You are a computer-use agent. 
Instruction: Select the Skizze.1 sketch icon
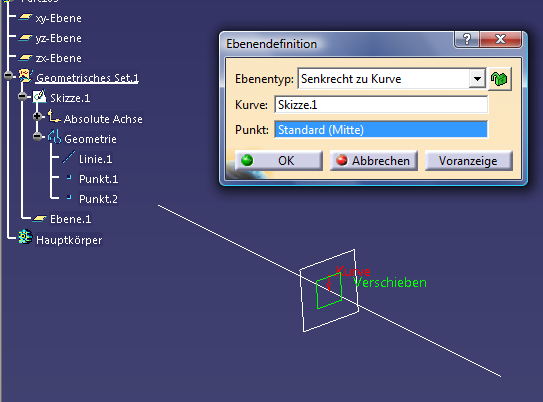click(39, 97)
